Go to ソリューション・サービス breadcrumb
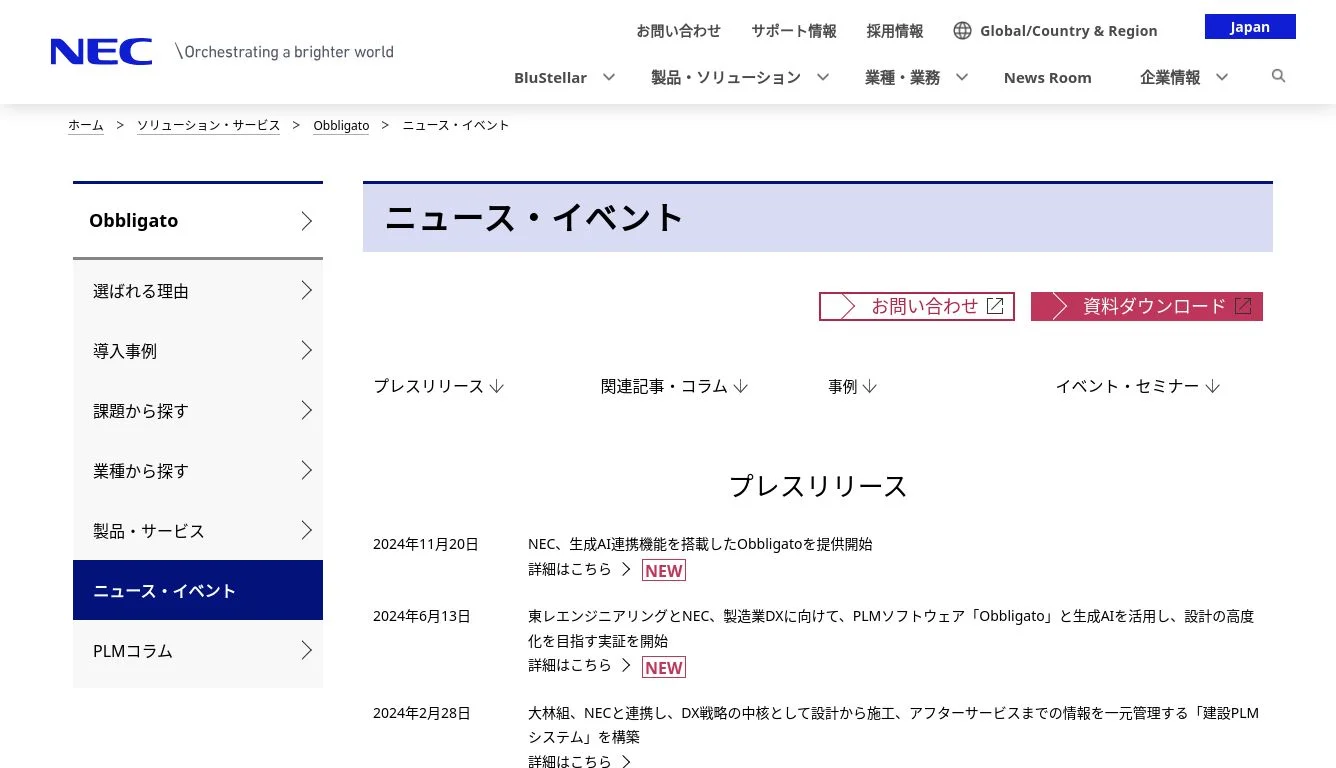Image resolution: width=1336 pixels, height=768 pixels. pyautogui.click(x=208, y=125)
